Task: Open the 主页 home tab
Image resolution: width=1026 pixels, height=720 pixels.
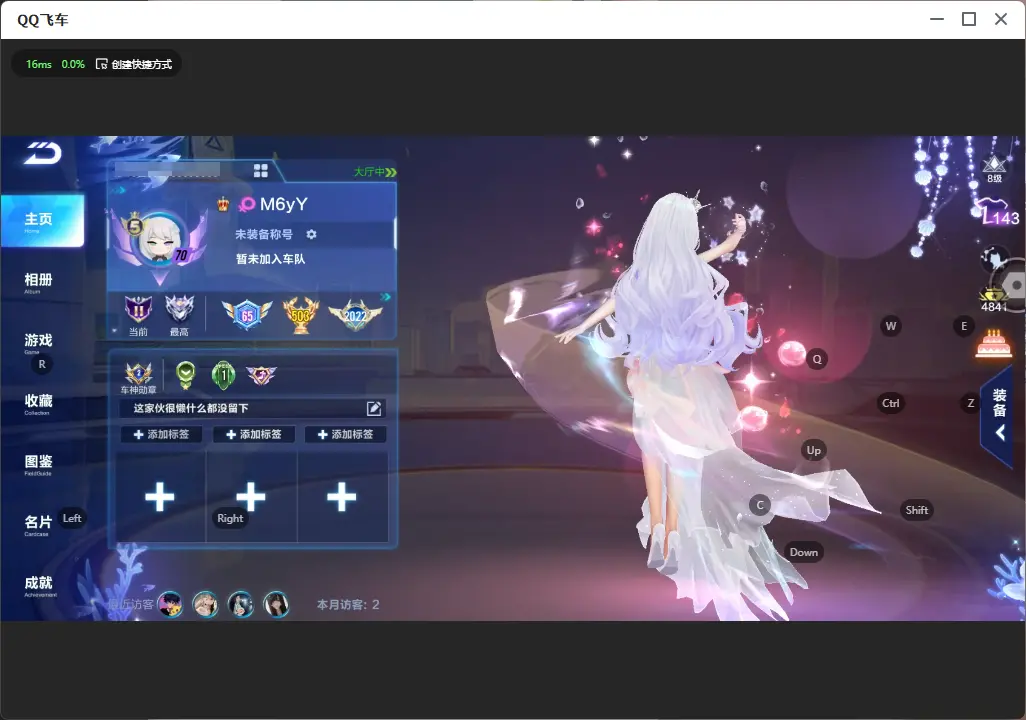Action: 42,221
